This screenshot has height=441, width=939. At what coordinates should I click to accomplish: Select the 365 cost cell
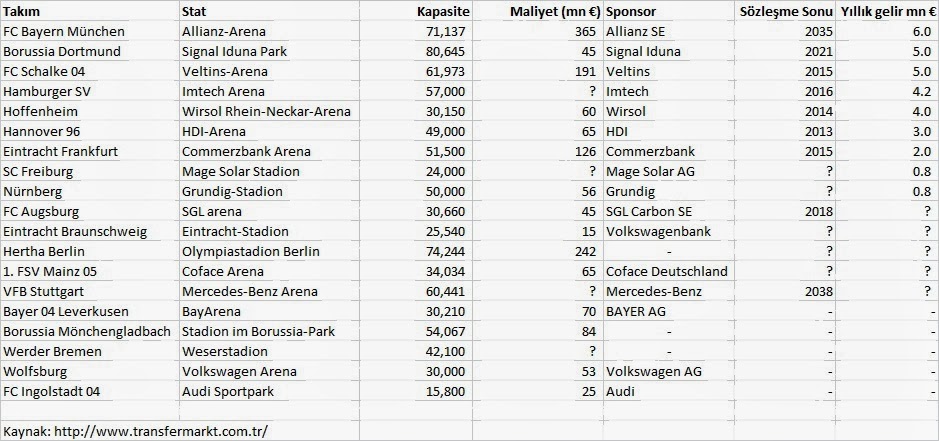click(538, 31)
